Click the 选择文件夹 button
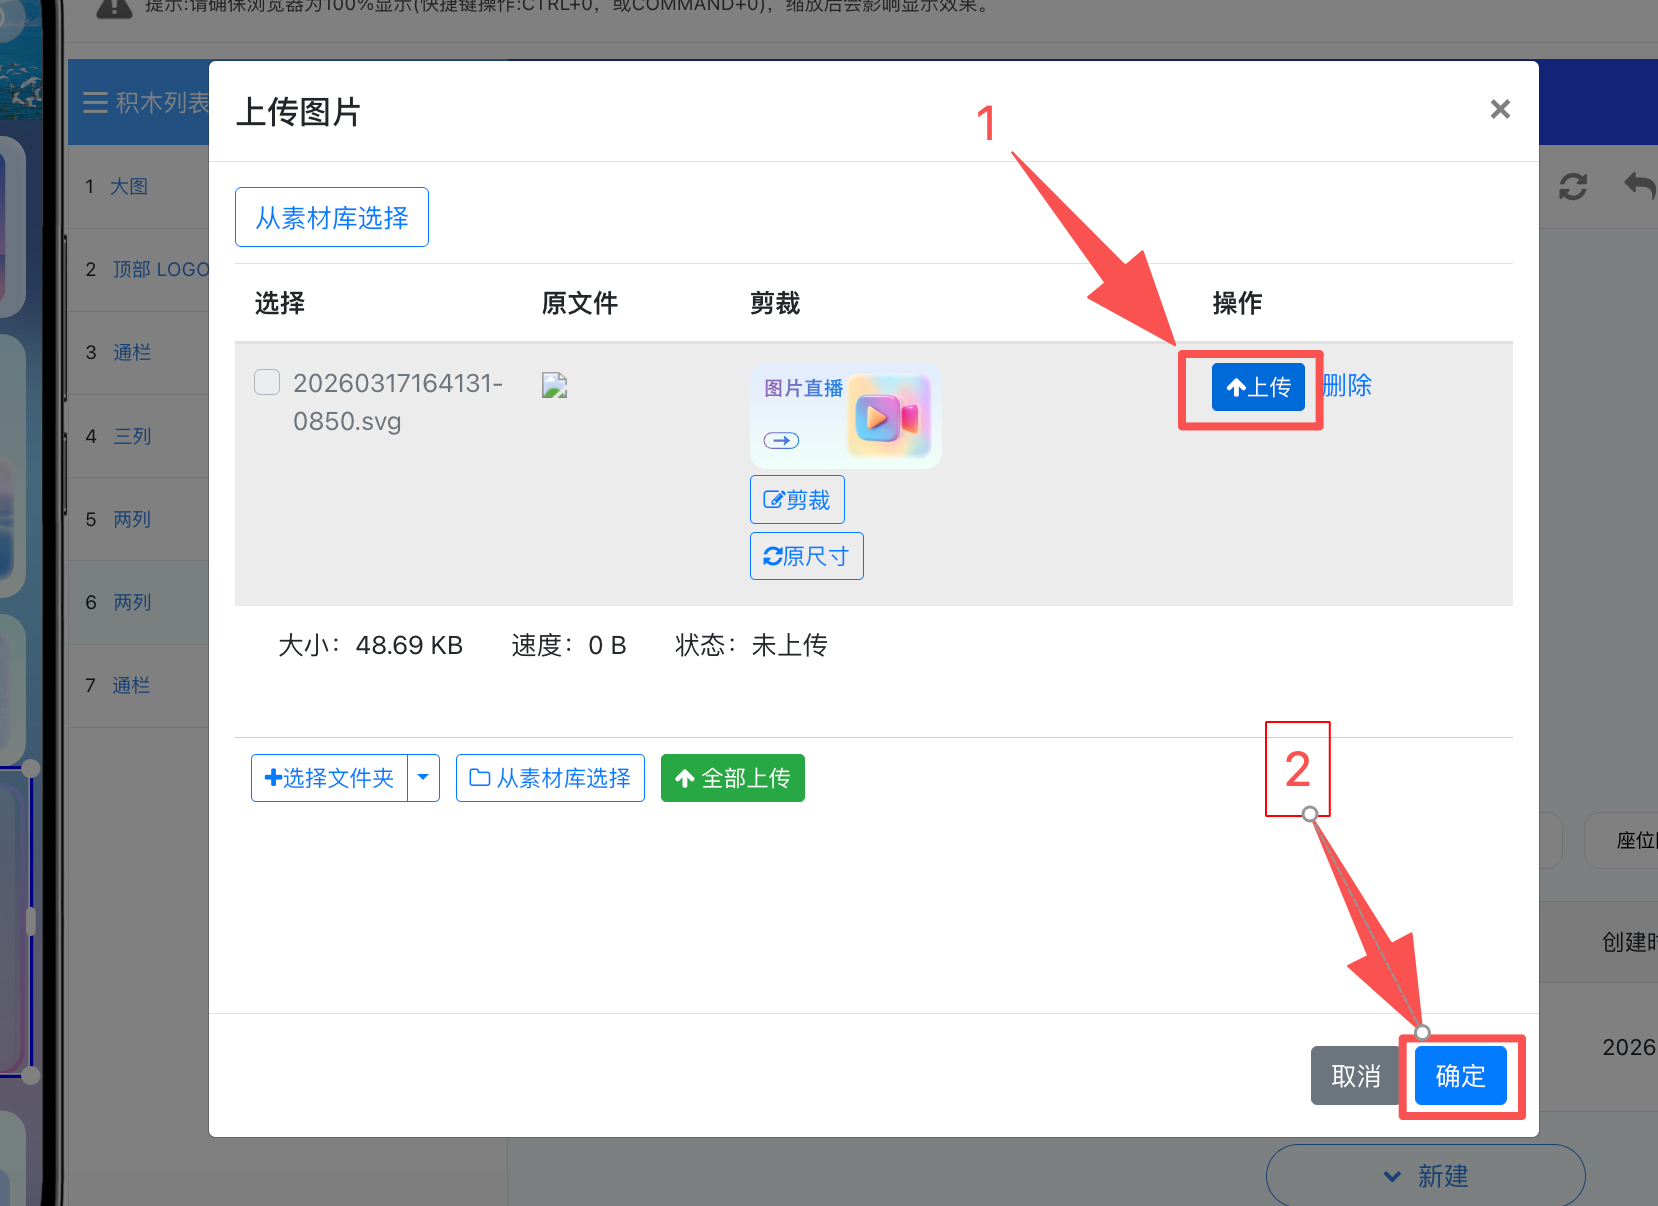 click(329, 778)
